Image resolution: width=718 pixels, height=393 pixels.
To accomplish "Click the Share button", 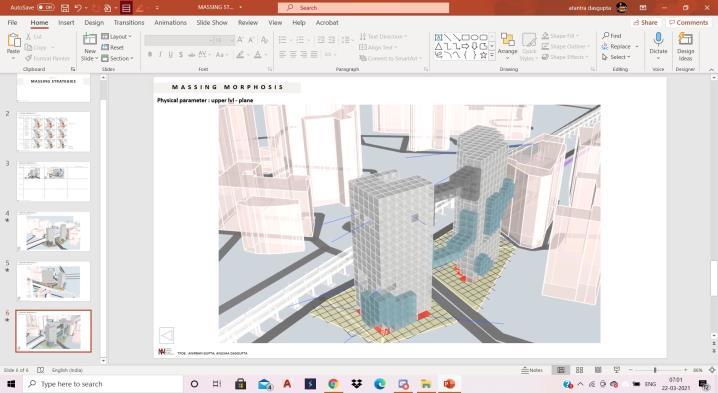I will (x=645, y=22).
